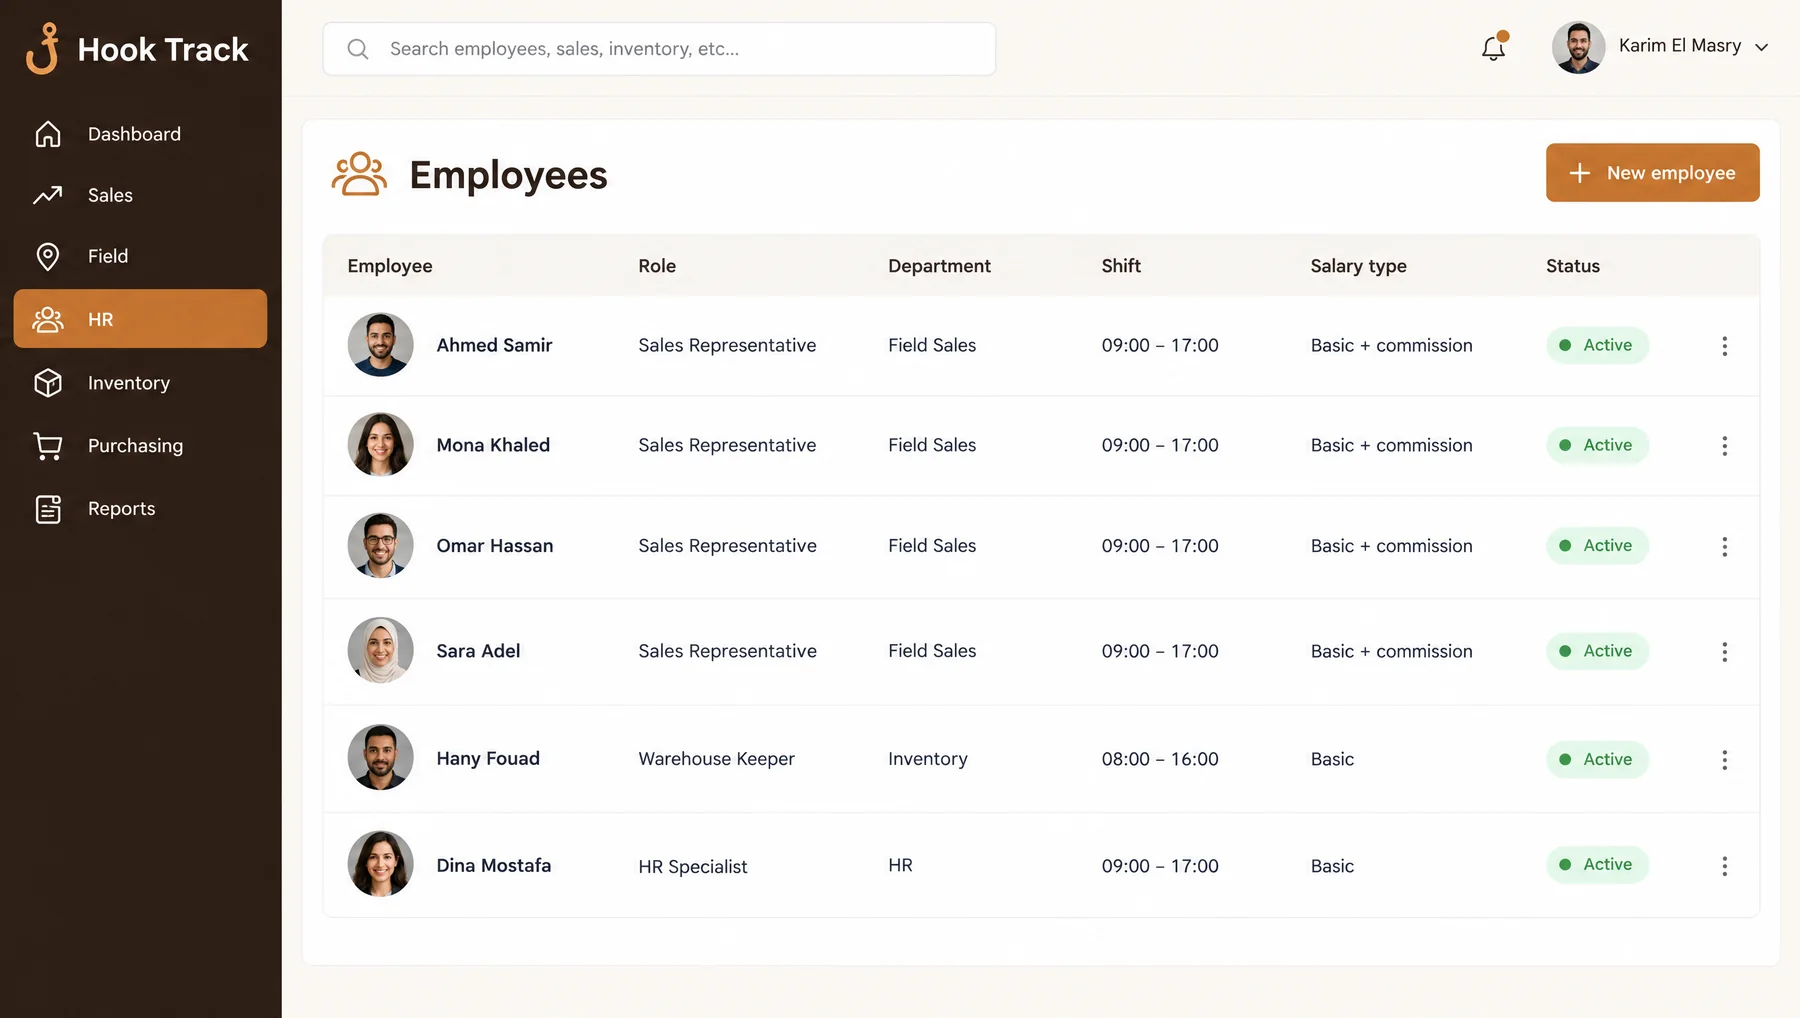Open row actions for Dina Mostafa
The width and height of the screenshot is (1800, 1018).
(x=1724, y=866)
